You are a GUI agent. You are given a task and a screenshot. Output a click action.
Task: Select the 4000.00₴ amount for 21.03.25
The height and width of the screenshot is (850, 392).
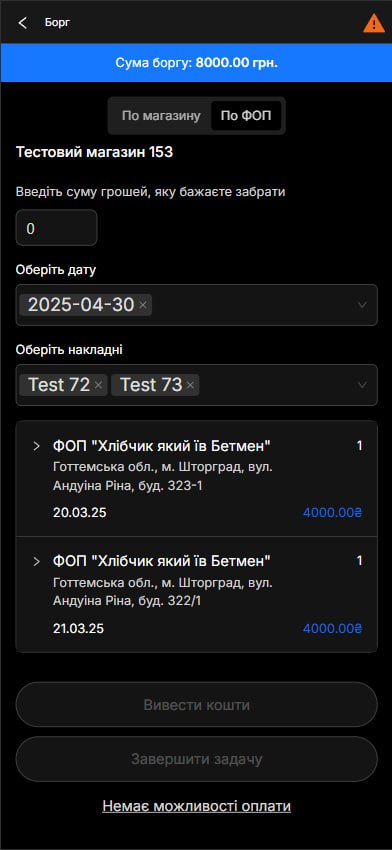332,629
